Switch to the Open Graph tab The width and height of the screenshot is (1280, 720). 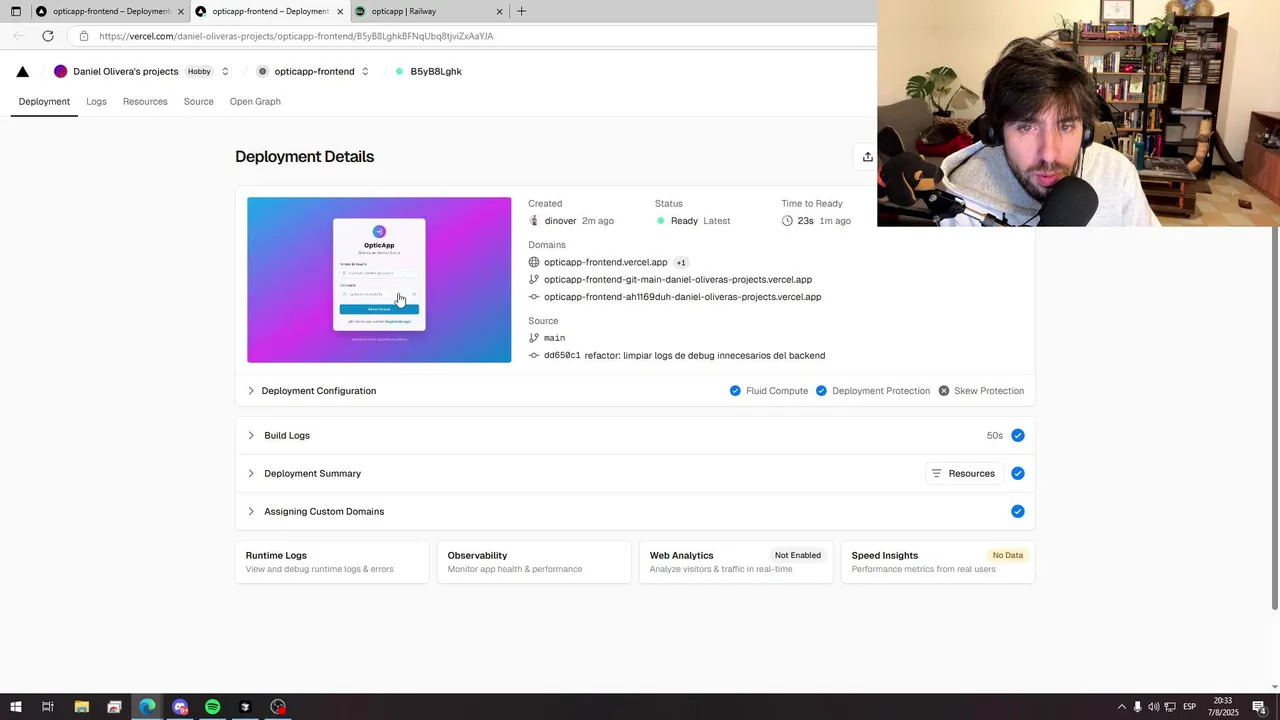(255, 101)
